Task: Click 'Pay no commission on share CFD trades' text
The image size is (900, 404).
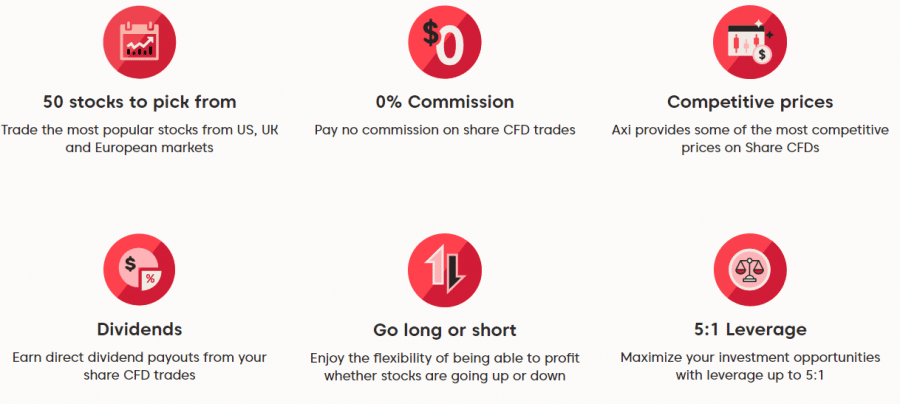Action: point(444,129)
